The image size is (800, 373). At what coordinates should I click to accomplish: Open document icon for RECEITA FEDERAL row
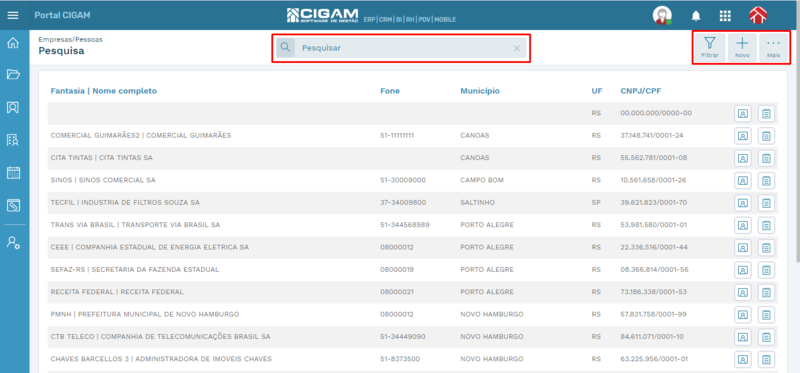click(x=766, y=292)
